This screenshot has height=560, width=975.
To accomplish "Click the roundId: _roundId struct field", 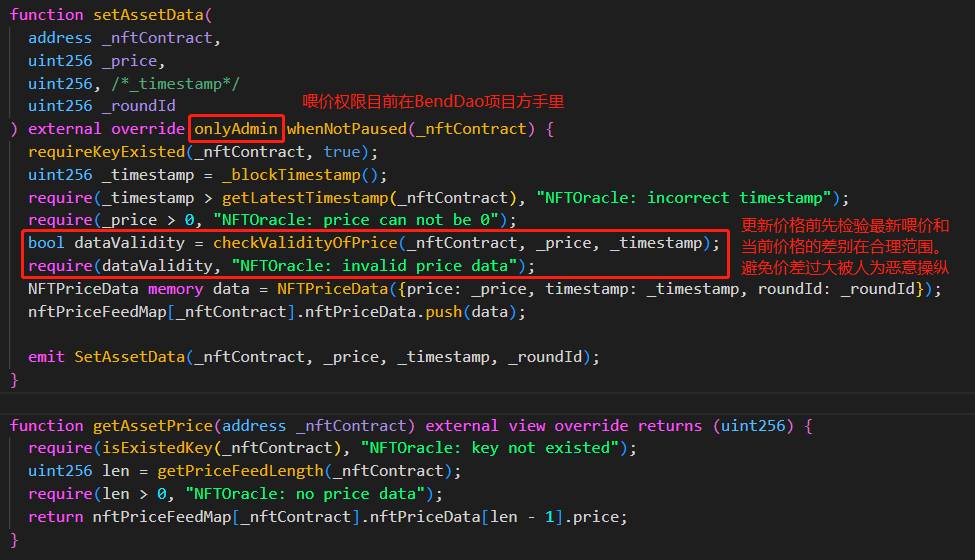I will 836,289.
